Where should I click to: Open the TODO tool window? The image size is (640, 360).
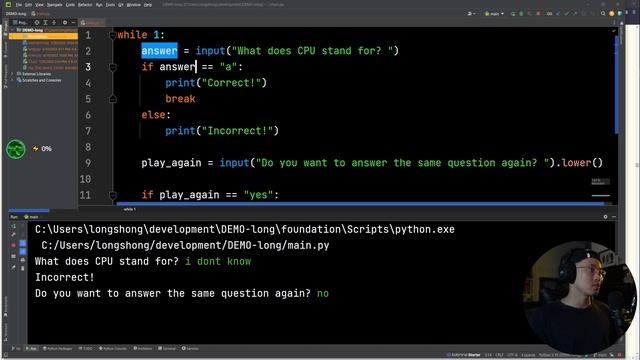(x=85, y=349)
